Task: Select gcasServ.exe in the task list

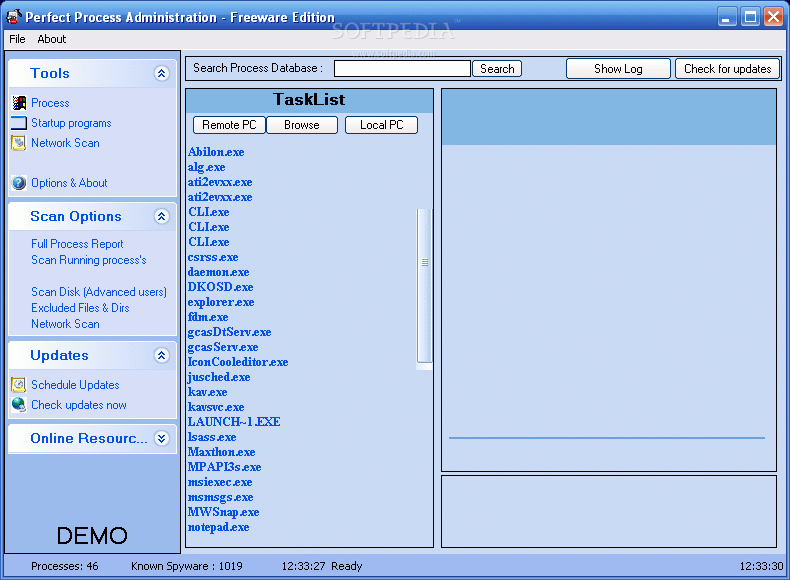Action: (223, 347)
